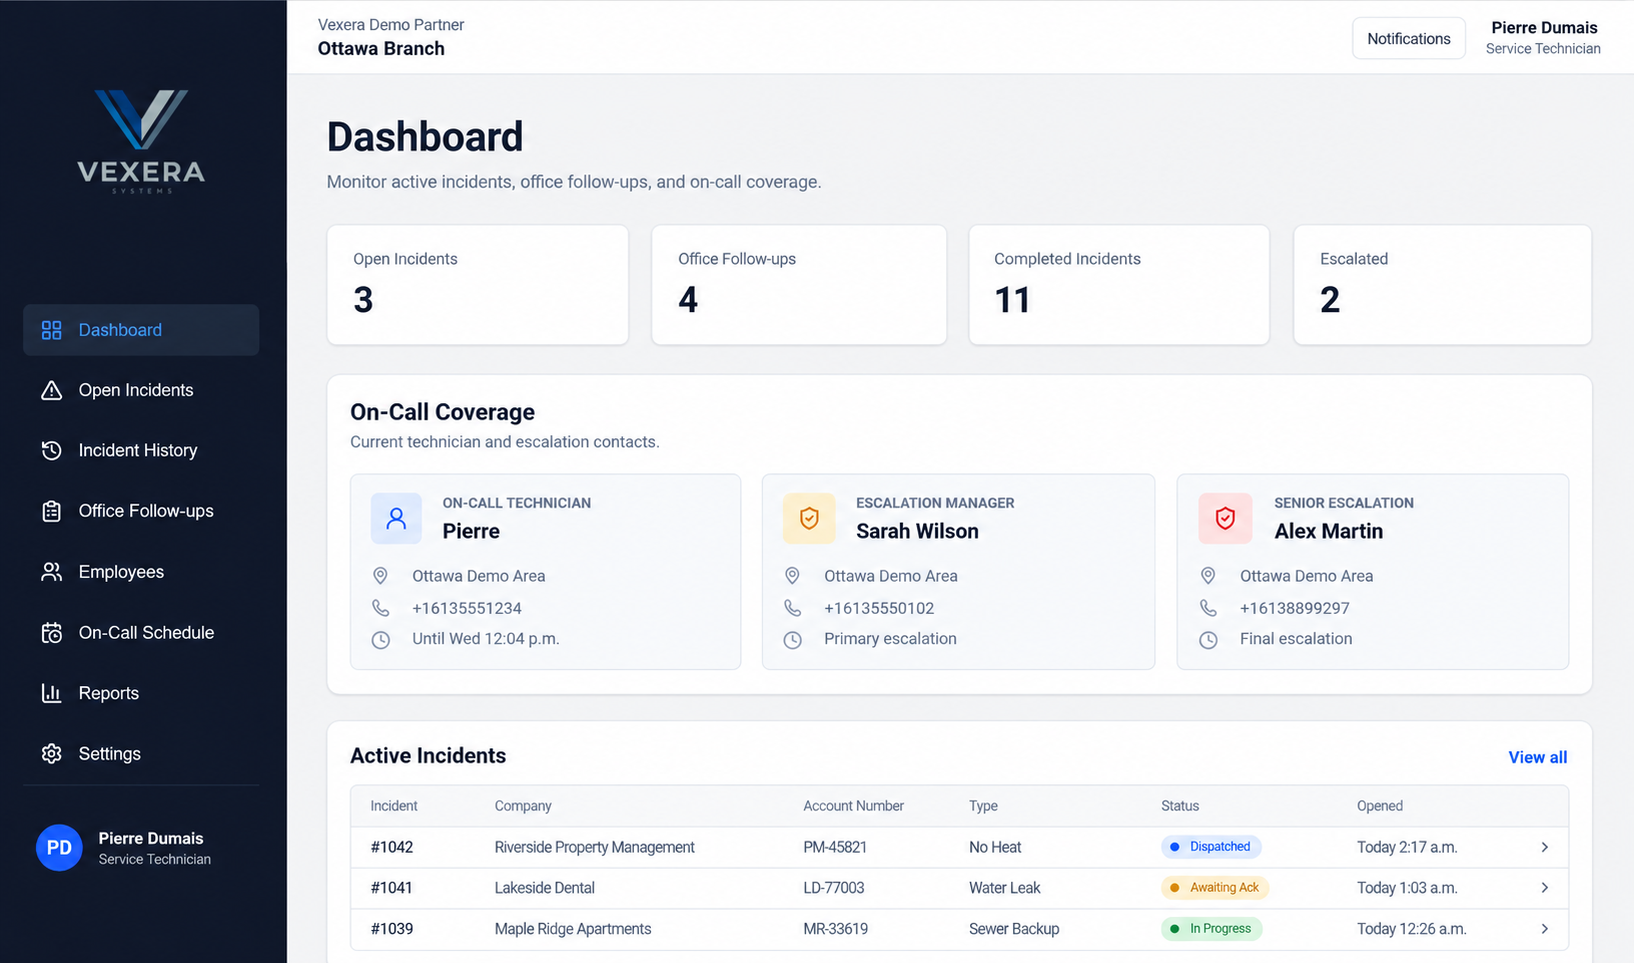Click the On-Call Schedule calendar icon
The height and width of the screenshot is (963, 1634).
(51, 633)
